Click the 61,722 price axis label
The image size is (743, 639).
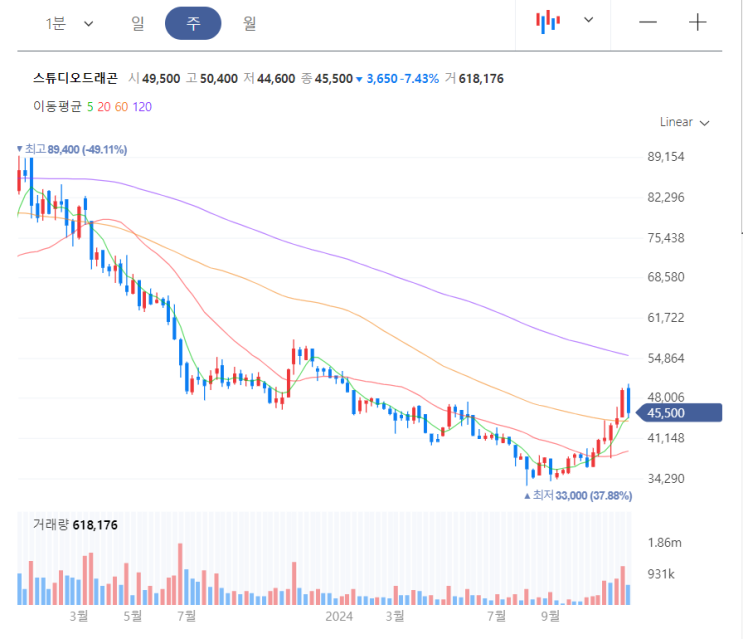click(x=666, y=317)
